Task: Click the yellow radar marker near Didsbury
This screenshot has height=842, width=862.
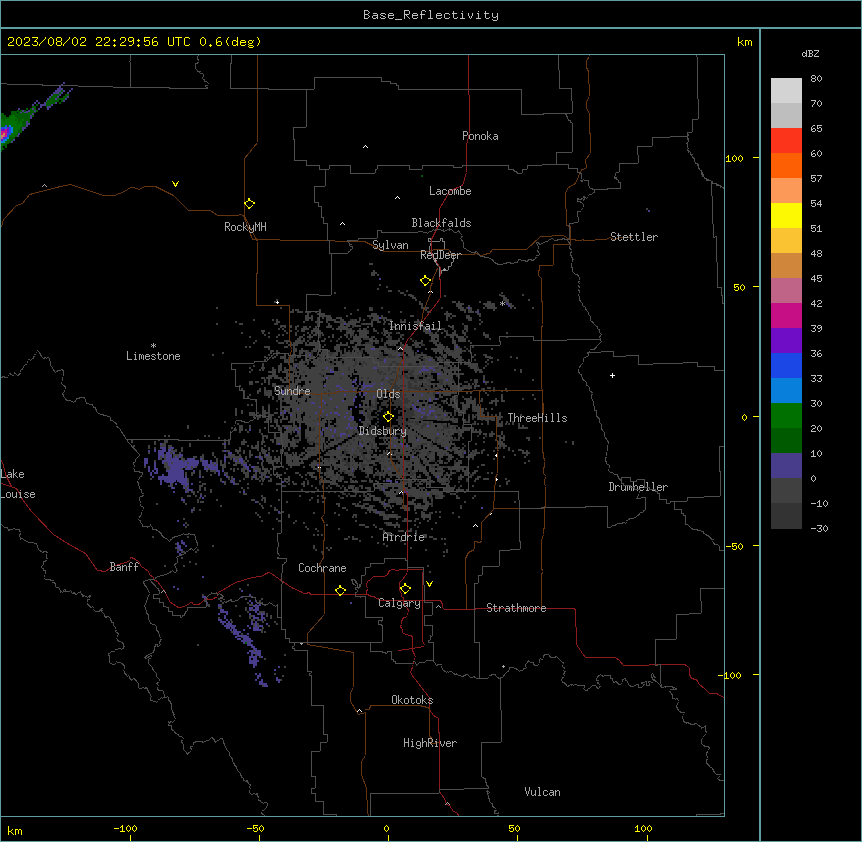Action: tap(388, 417)
